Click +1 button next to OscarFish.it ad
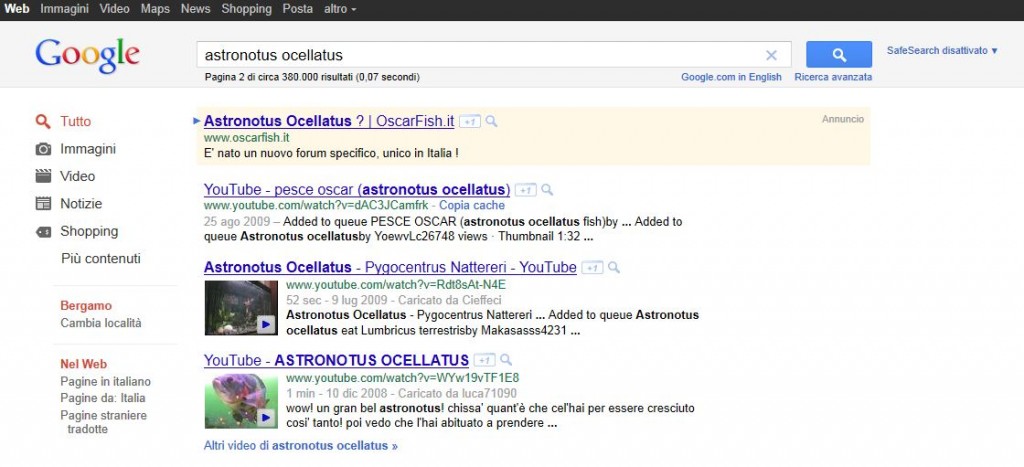Screen dimensions: 1024x467 point(470,121)
